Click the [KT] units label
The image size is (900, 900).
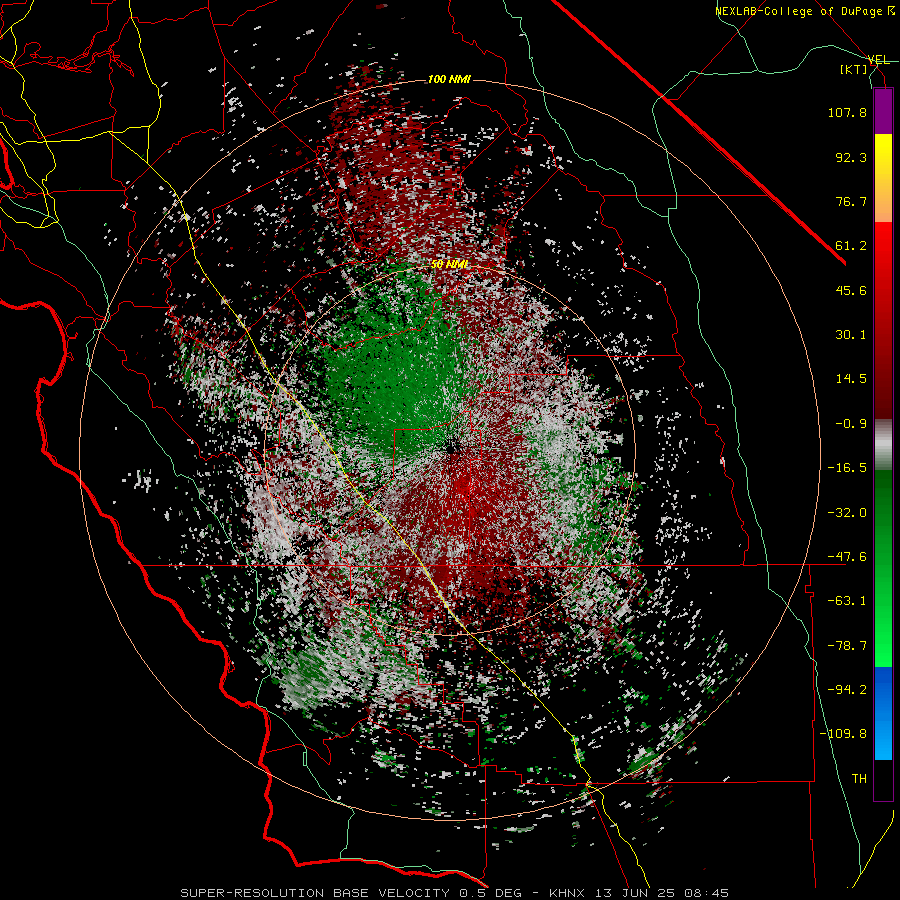854,69
